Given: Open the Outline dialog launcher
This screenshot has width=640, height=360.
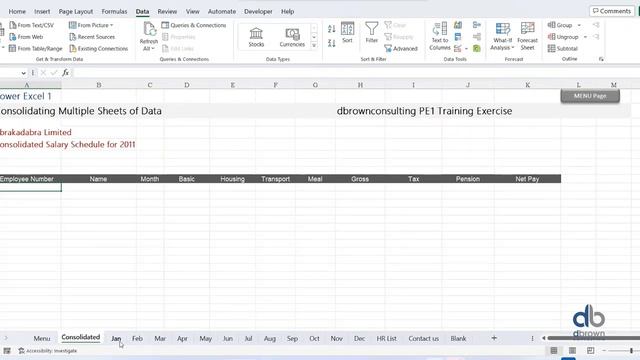Looking at the screenshot, I should click(601, 59).
